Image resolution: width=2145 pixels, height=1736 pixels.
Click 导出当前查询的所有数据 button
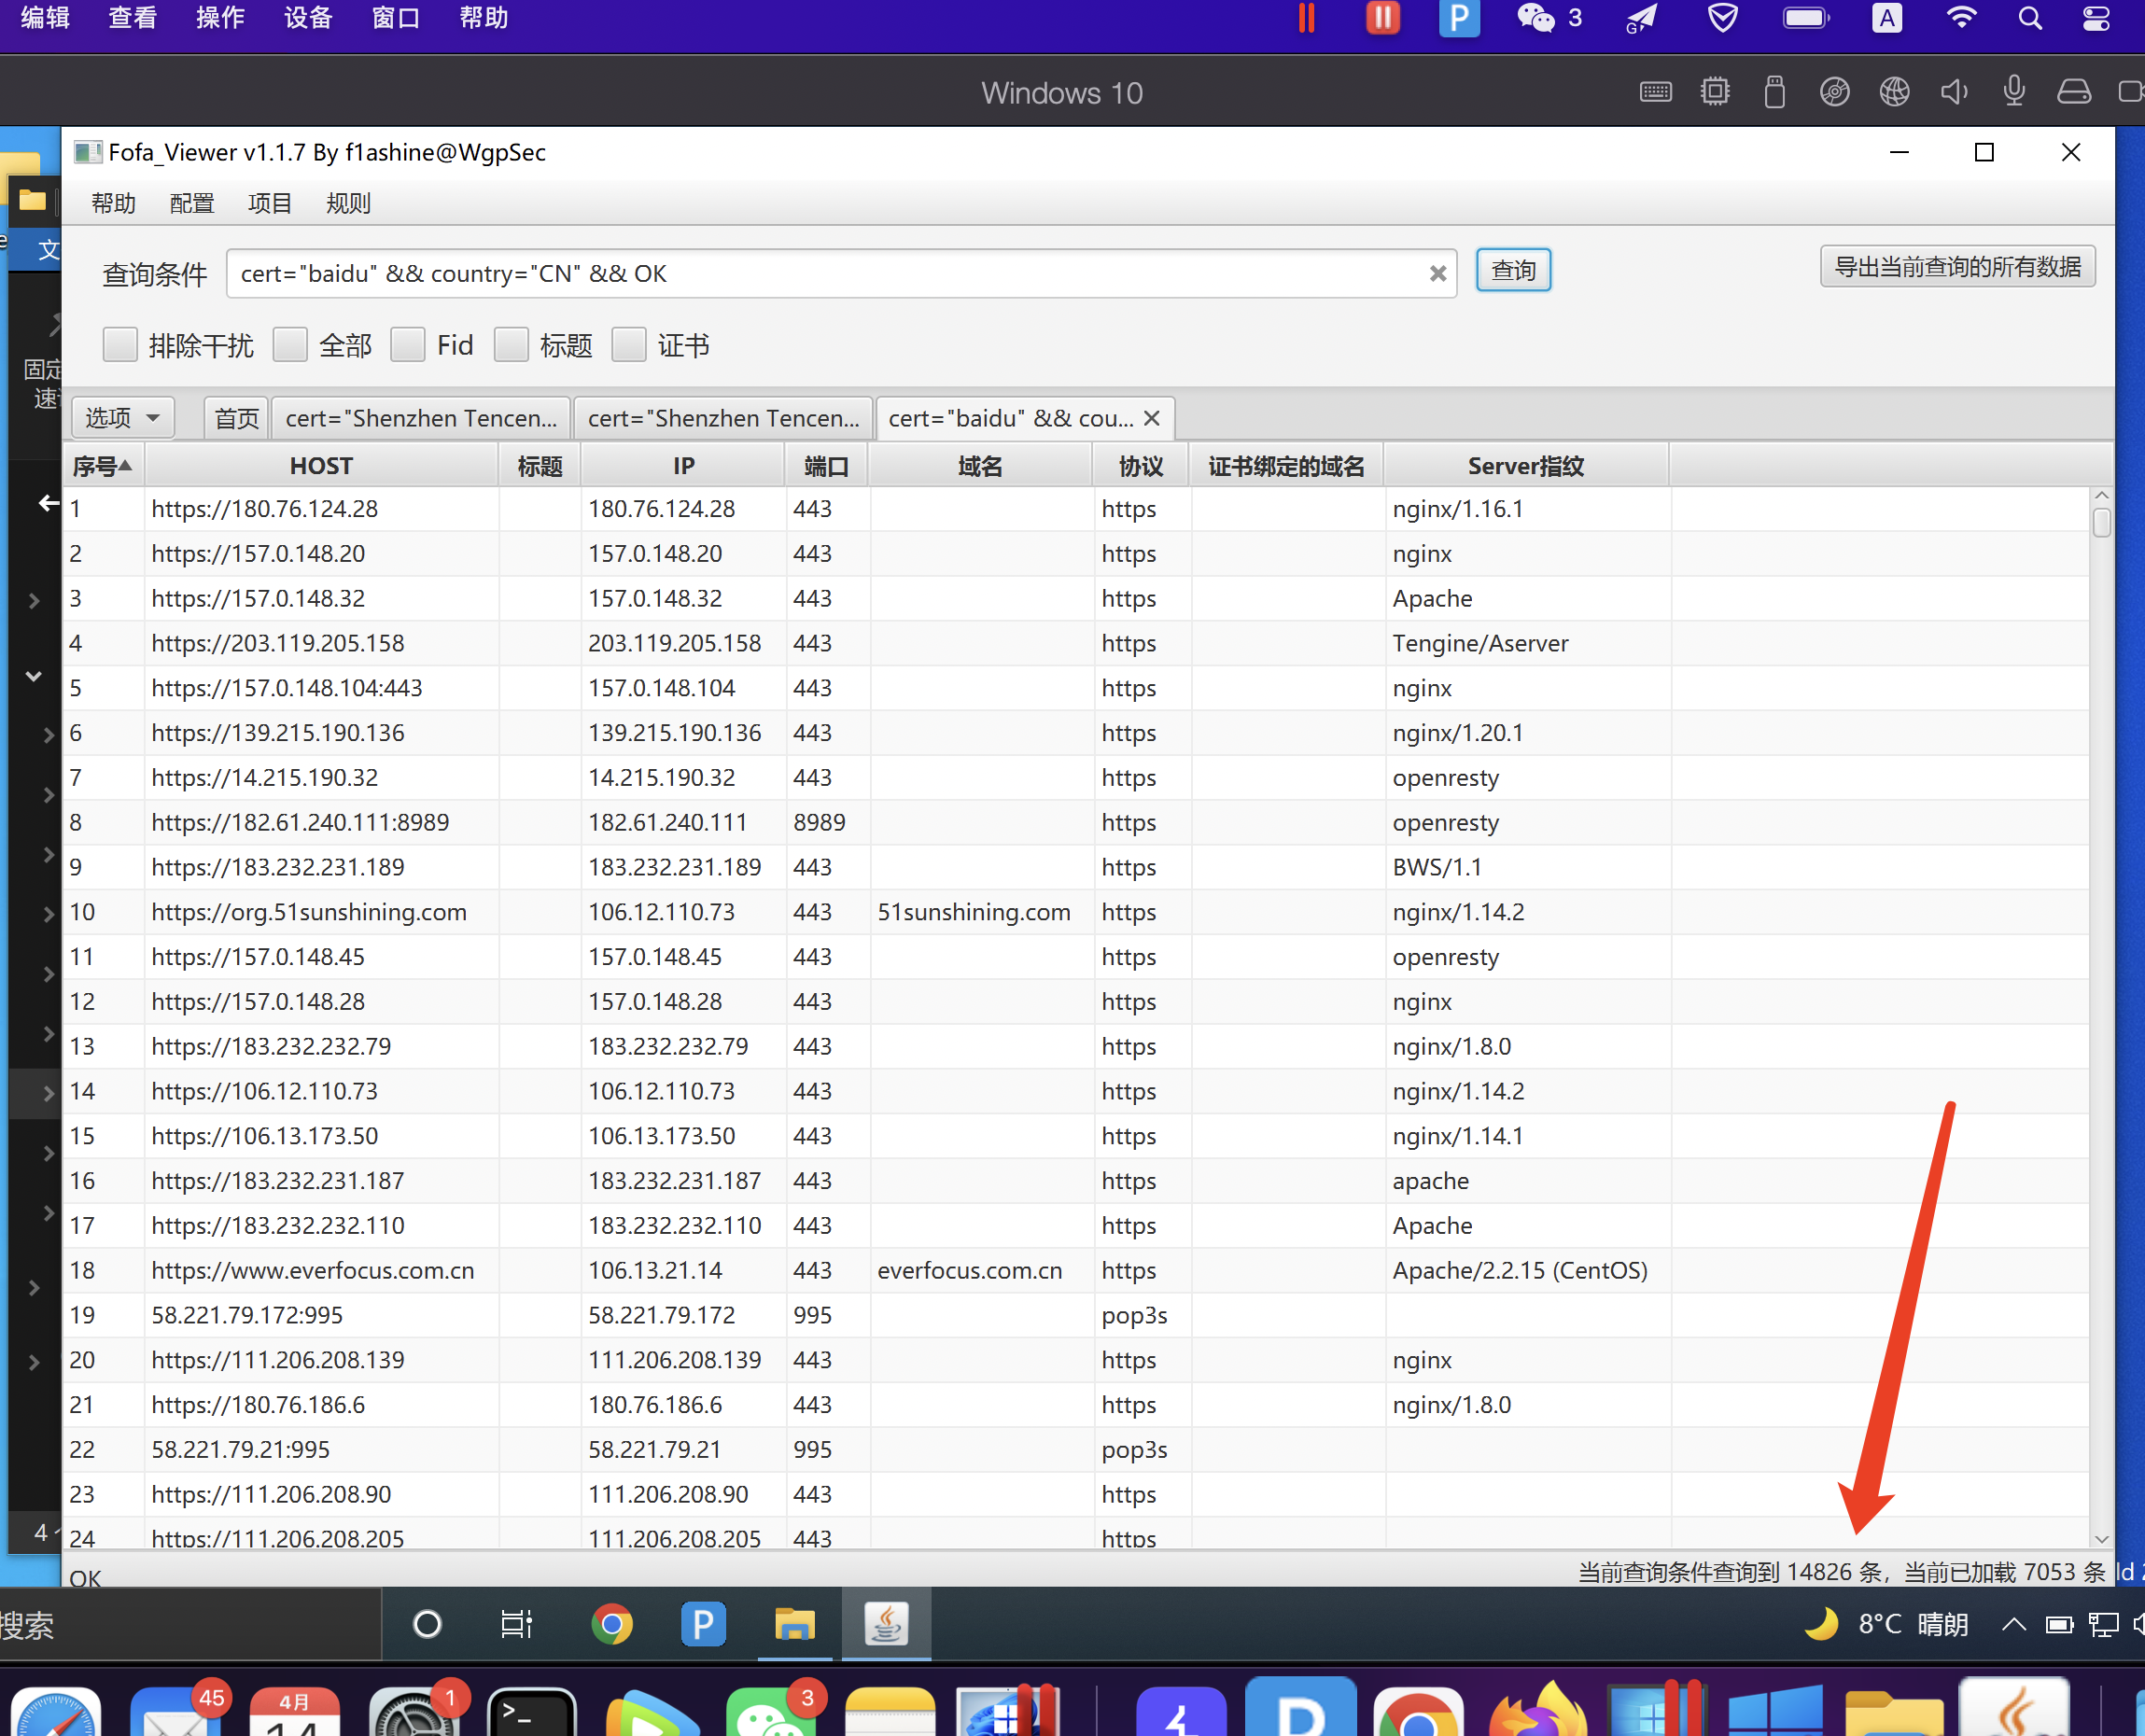[x=1956, y=267]
